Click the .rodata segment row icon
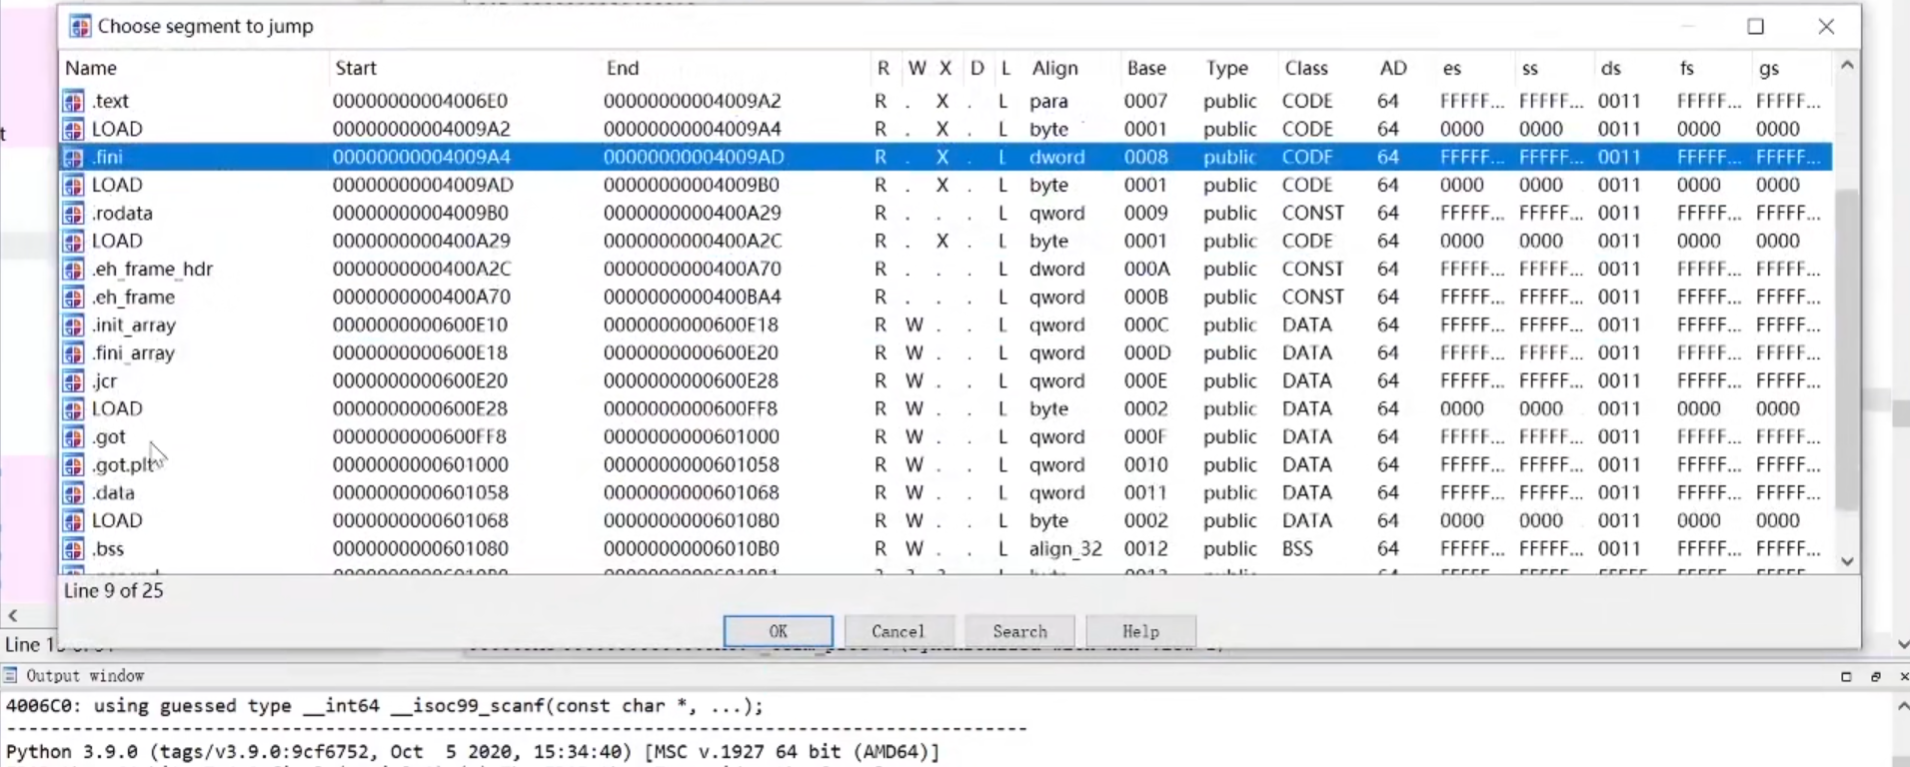The height and width of the screenshot is (767, 1910). [73, 213]
